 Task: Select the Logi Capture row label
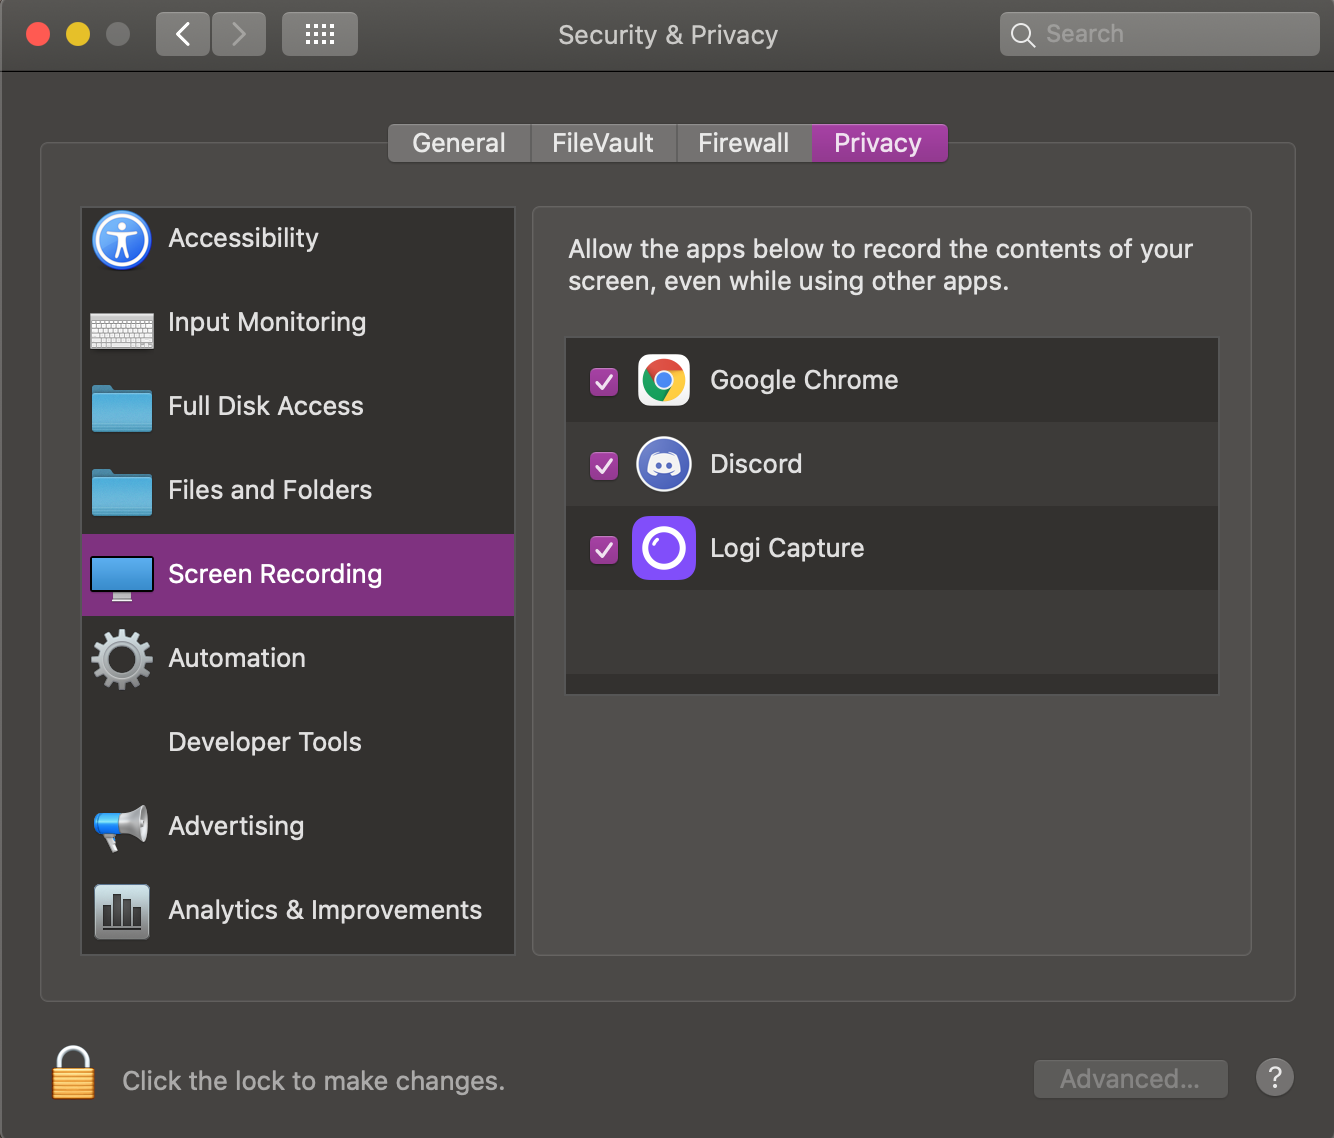click(787, 548)
